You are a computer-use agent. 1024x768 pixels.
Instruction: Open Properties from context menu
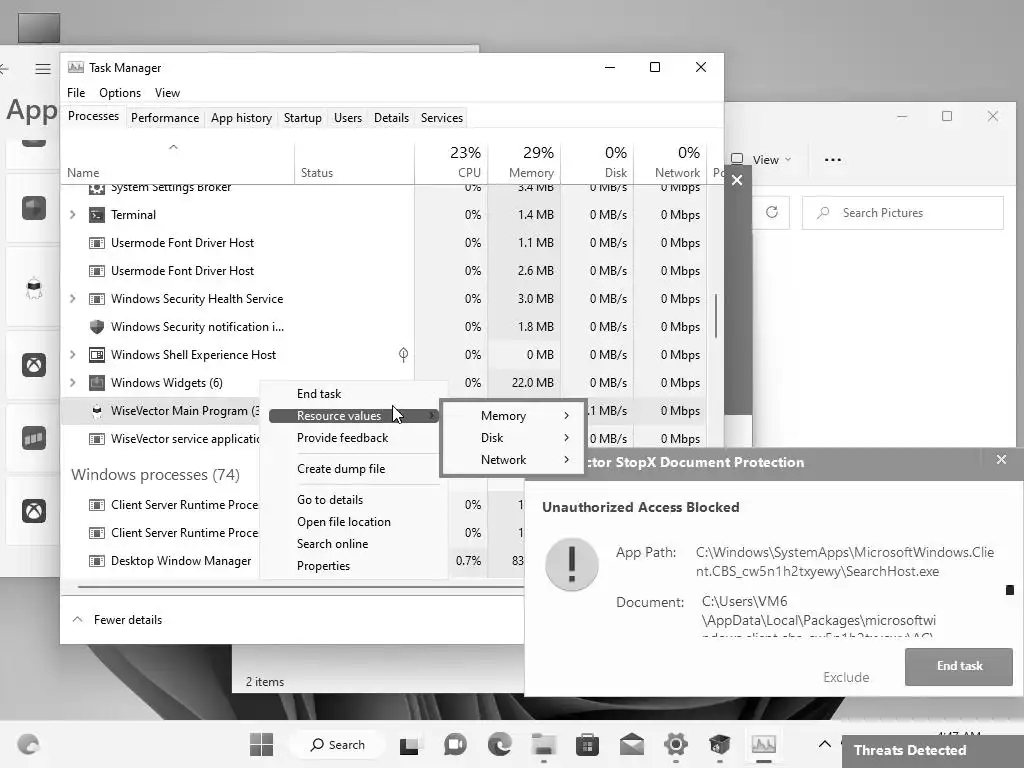(x=323, y=566)
